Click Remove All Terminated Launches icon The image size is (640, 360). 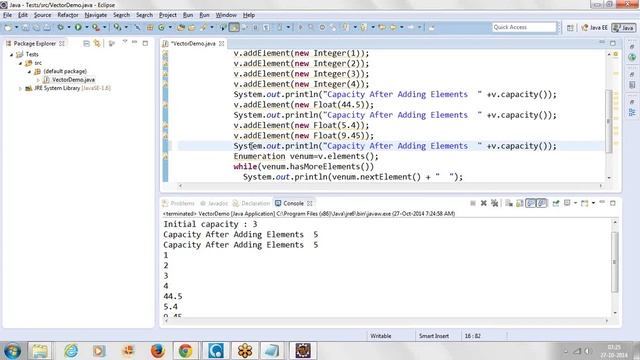click(494, 203)
